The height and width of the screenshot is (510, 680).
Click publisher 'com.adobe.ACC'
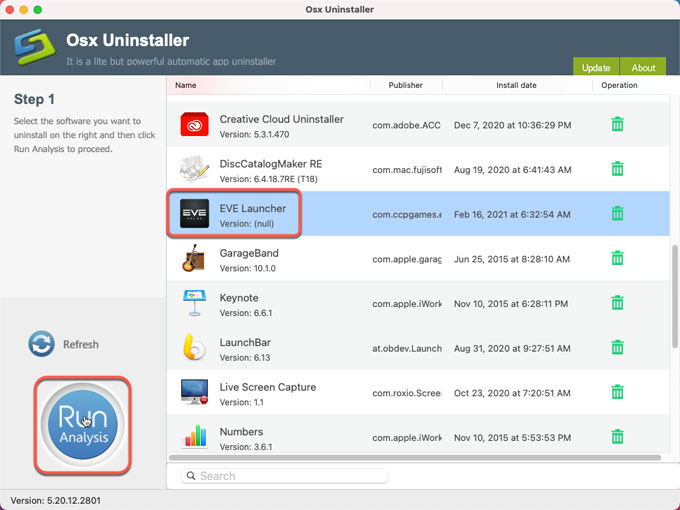click(406, 125)
